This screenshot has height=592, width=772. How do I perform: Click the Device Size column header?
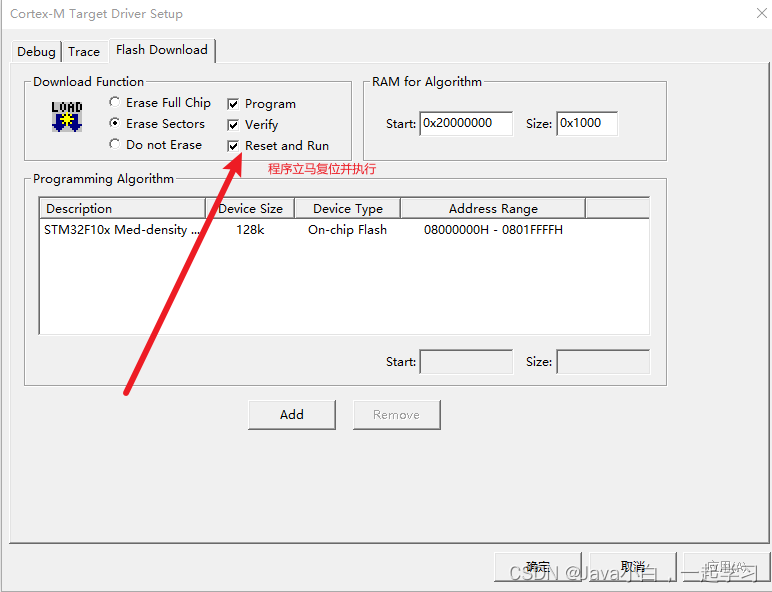click(250, 208)
